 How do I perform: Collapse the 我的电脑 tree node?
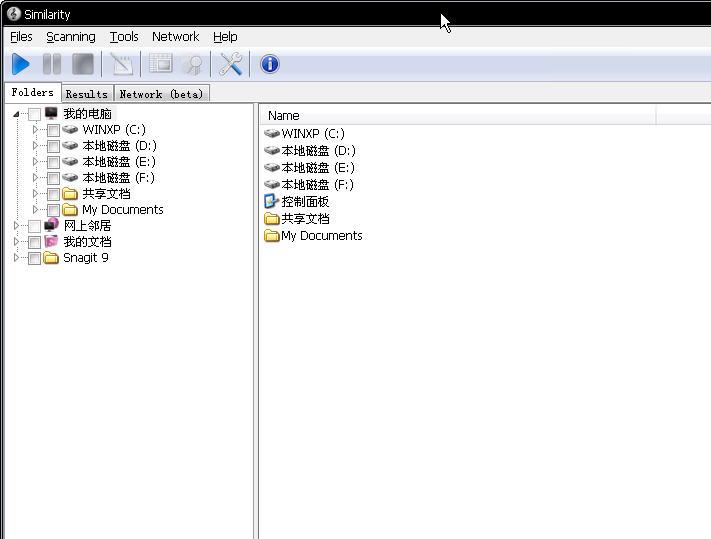tap(17, 114)
